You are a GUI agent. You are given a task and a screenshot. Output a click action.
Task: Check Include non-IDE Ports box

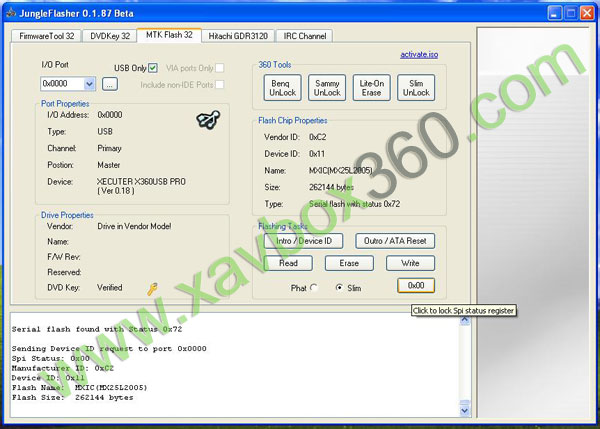[219, 85]
